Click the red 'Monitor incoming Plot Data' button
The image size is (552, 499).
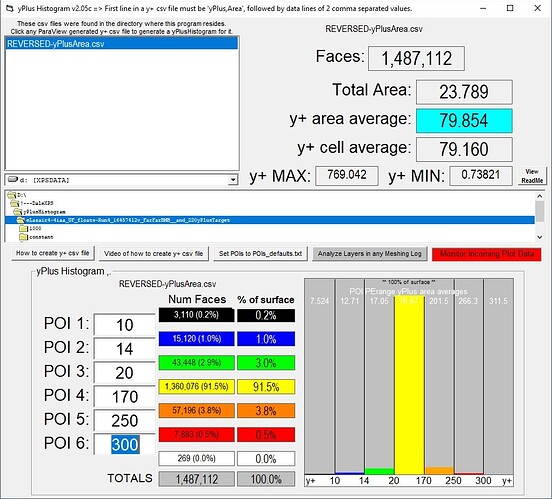click(487, 254)
